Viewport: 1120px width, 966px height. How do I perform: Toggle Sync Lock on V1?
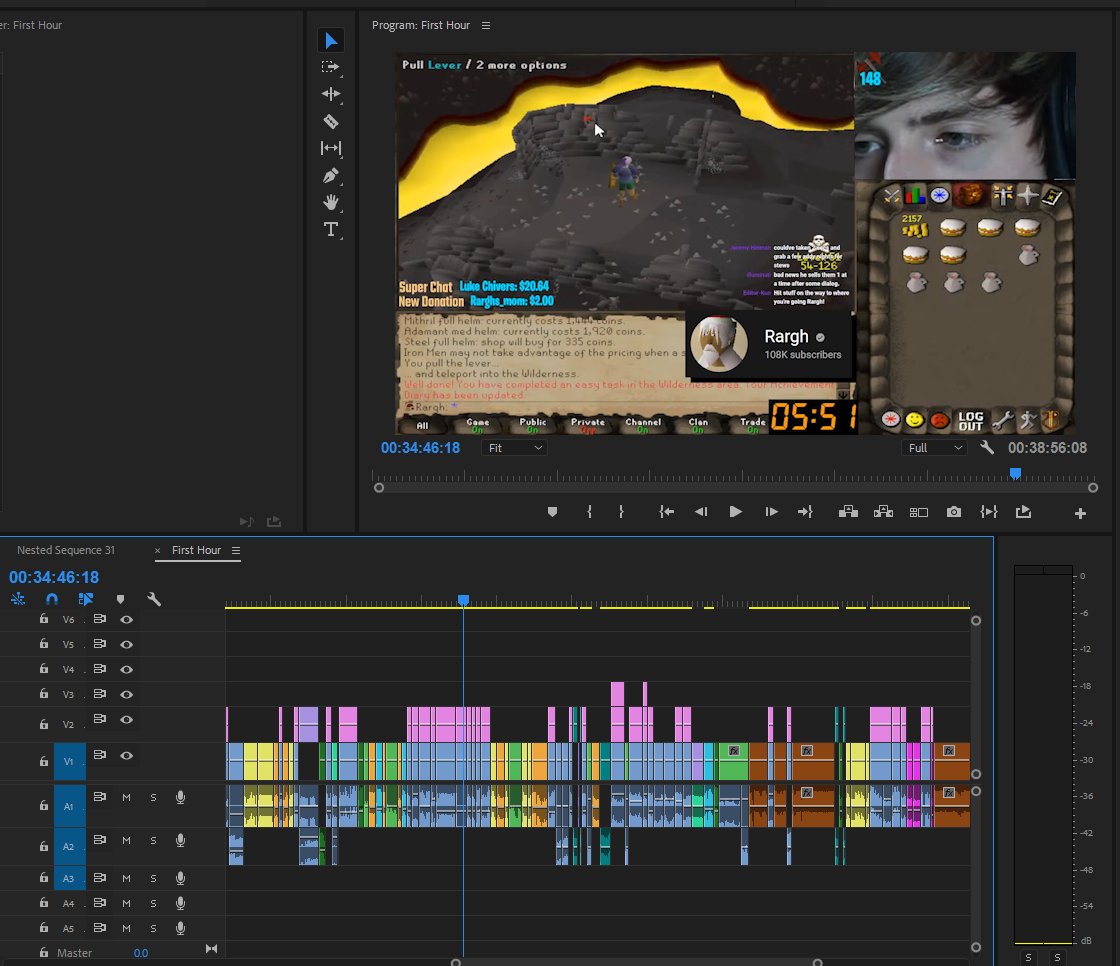[x=100, y=755]
